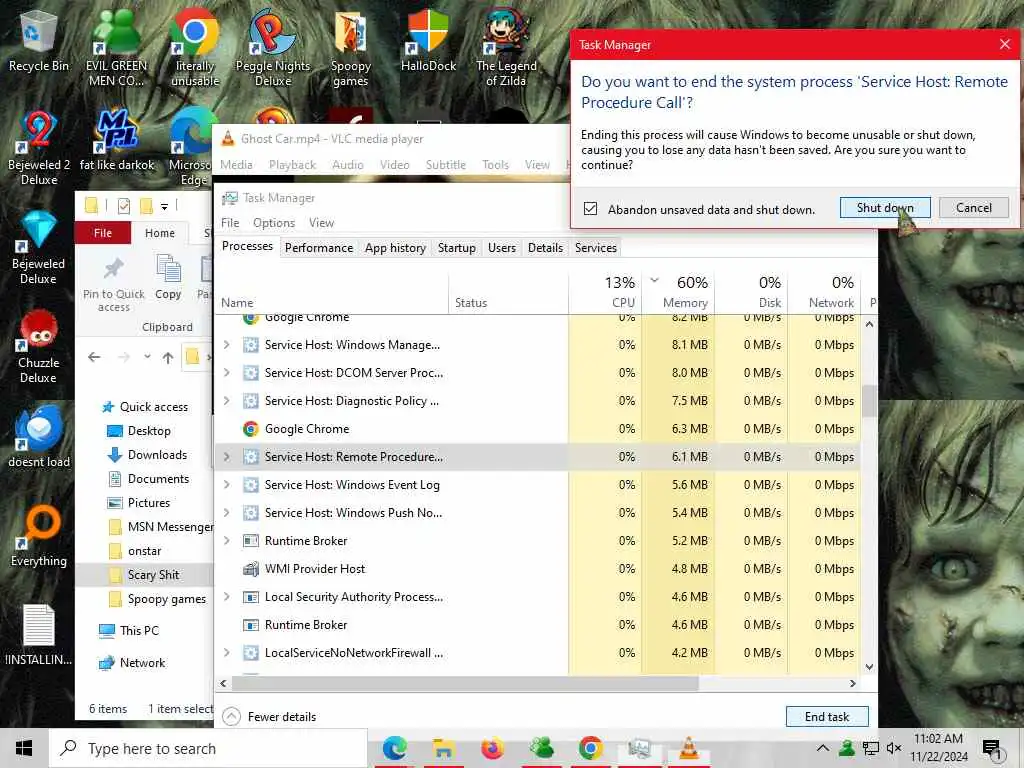
Task: Click Chrome icon on taskbar
Action: click(590, 748)
